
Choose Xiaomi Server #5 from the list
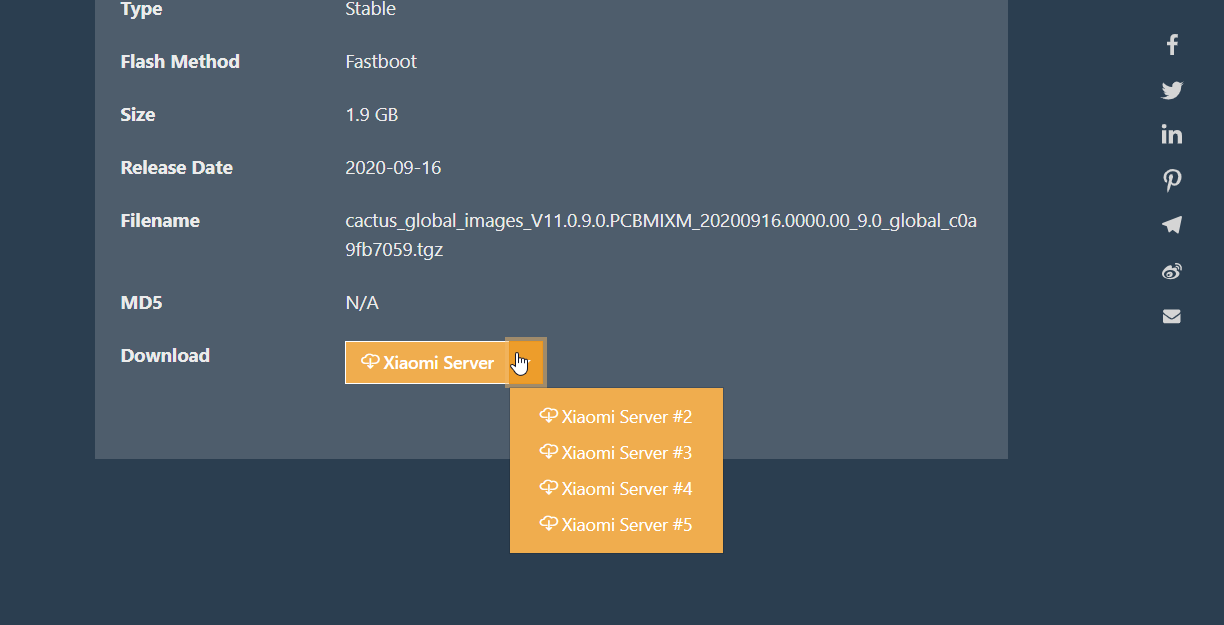point(616,524)
